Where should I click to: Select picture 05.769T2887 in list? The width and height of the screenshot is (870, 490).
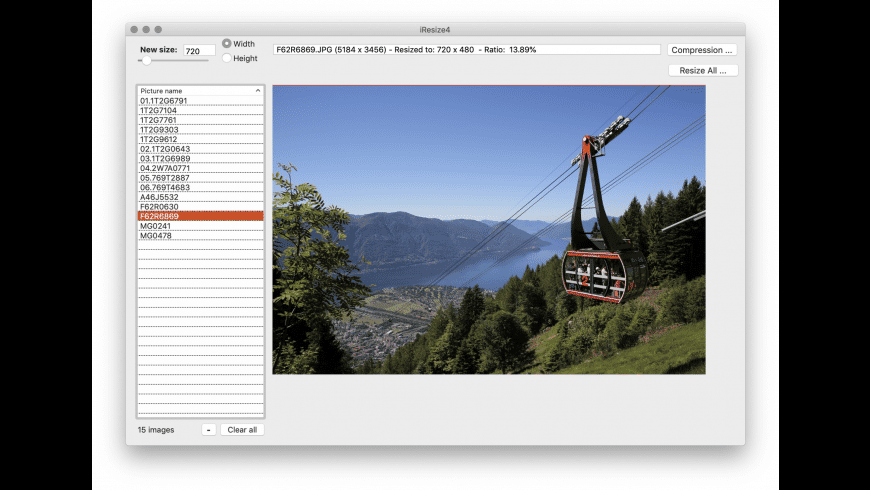[x=200, y=178]
